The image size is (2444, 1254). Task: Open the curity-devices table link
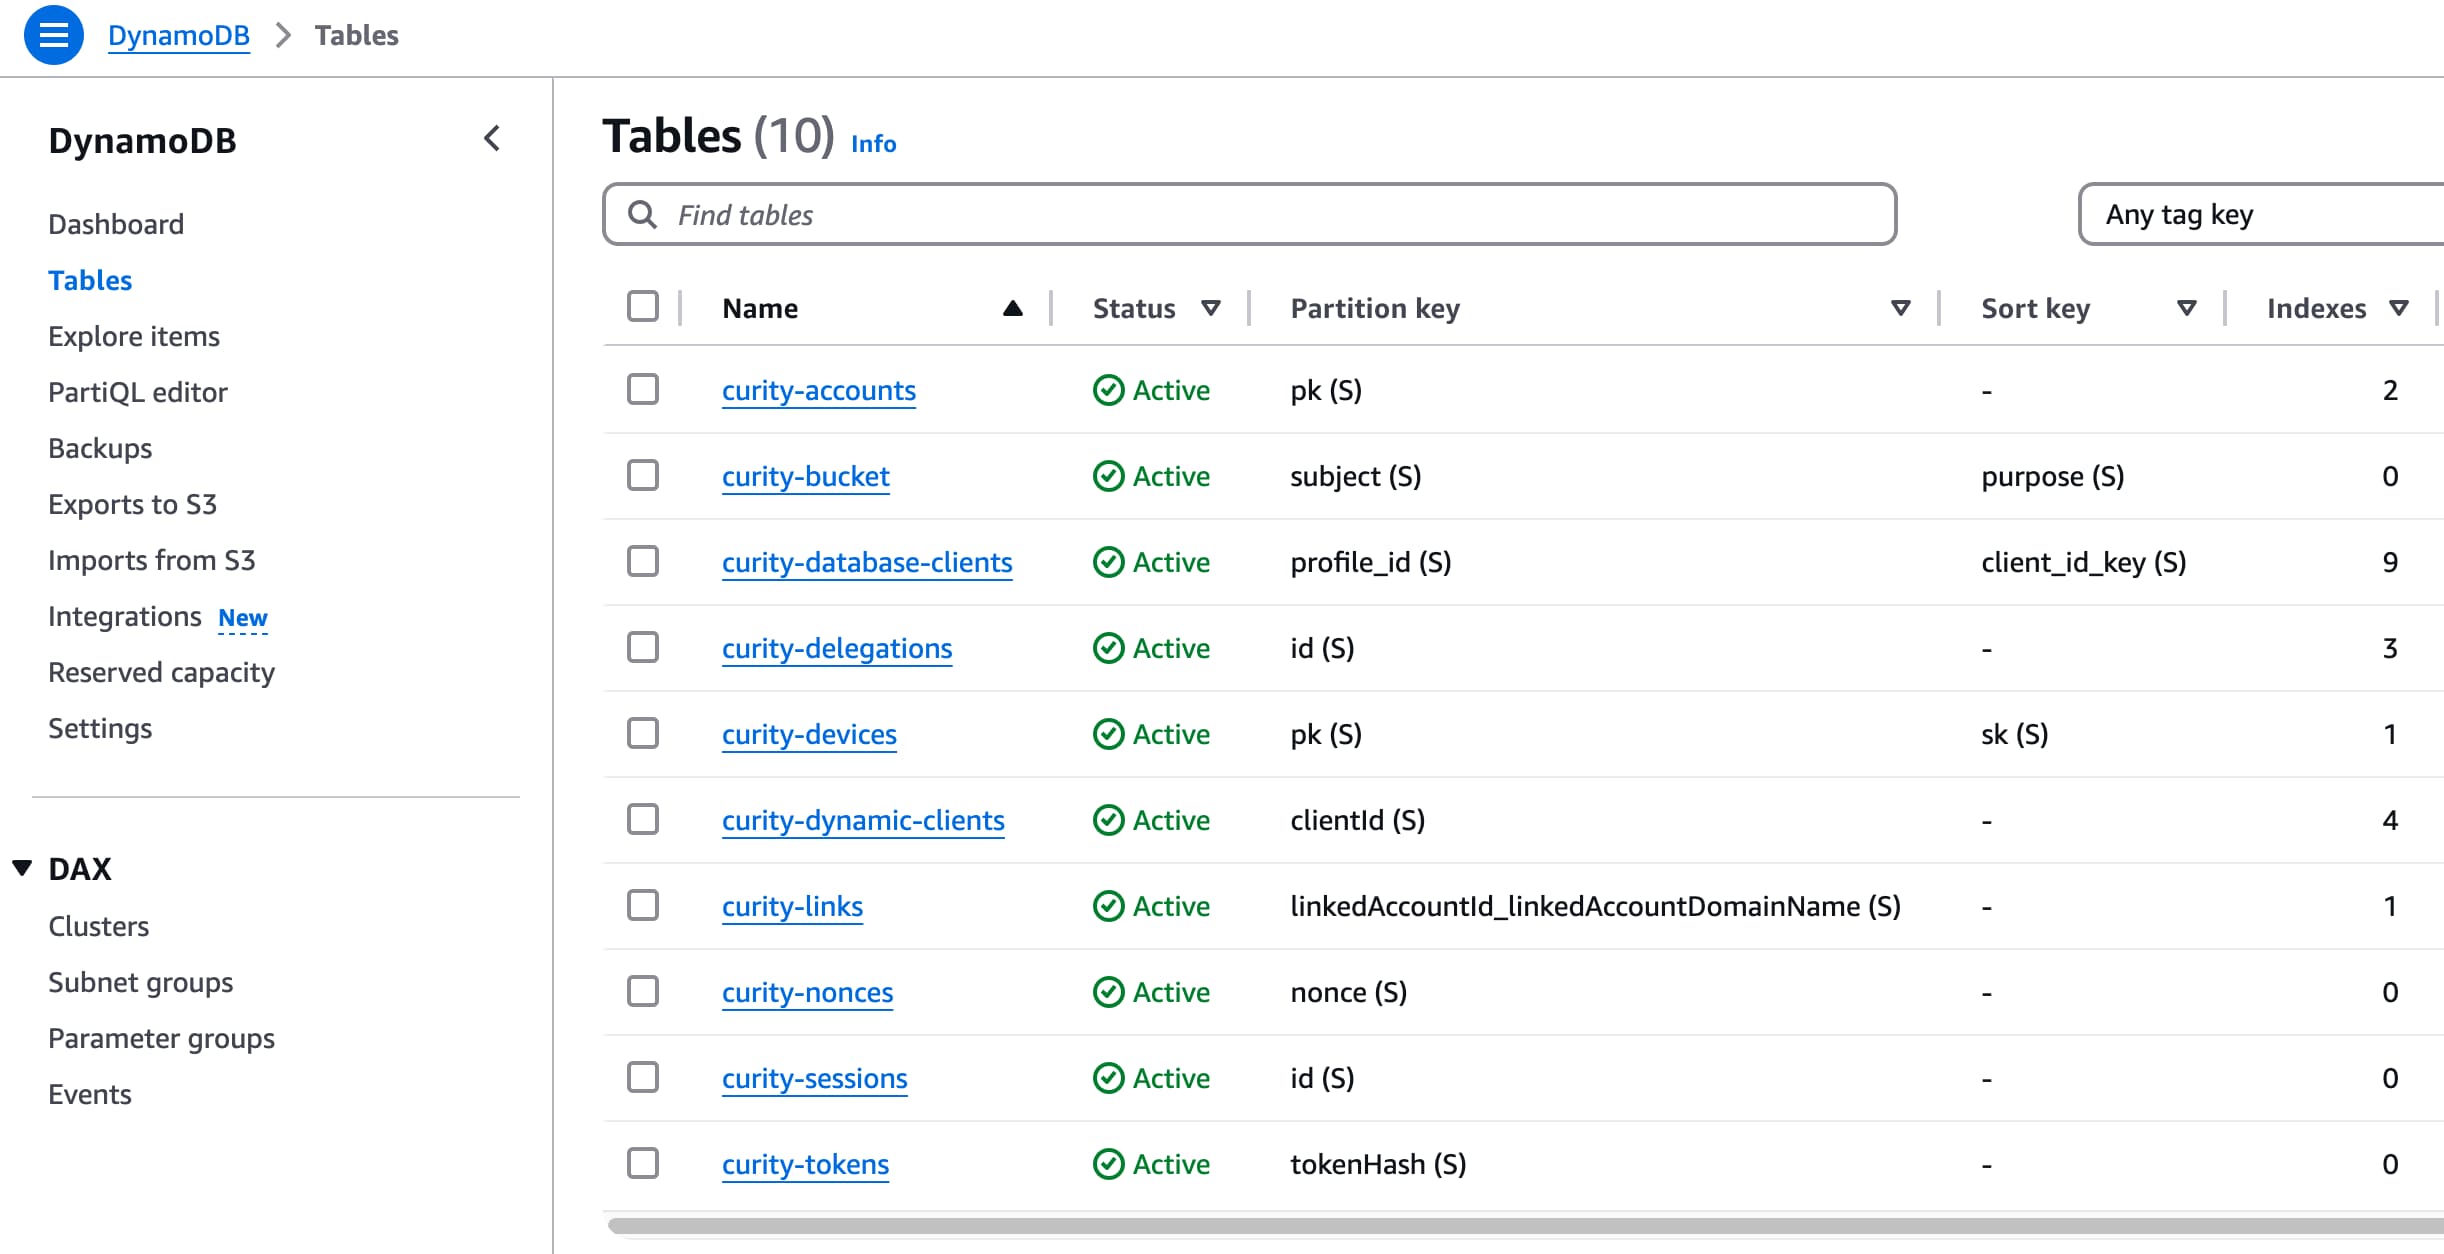809,734
